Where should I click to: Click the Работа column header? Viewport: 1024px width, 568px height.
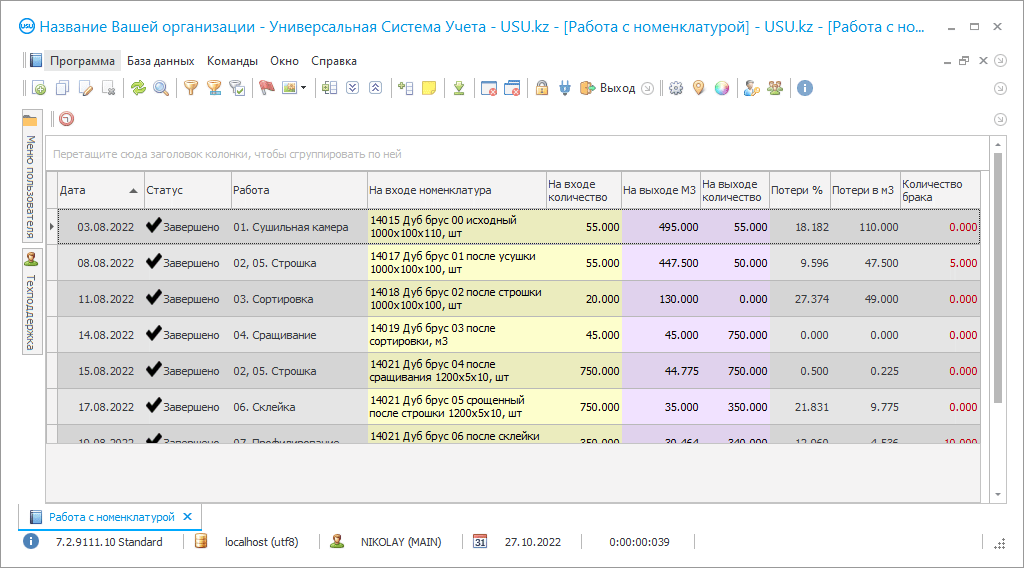(x=299, y=190)
